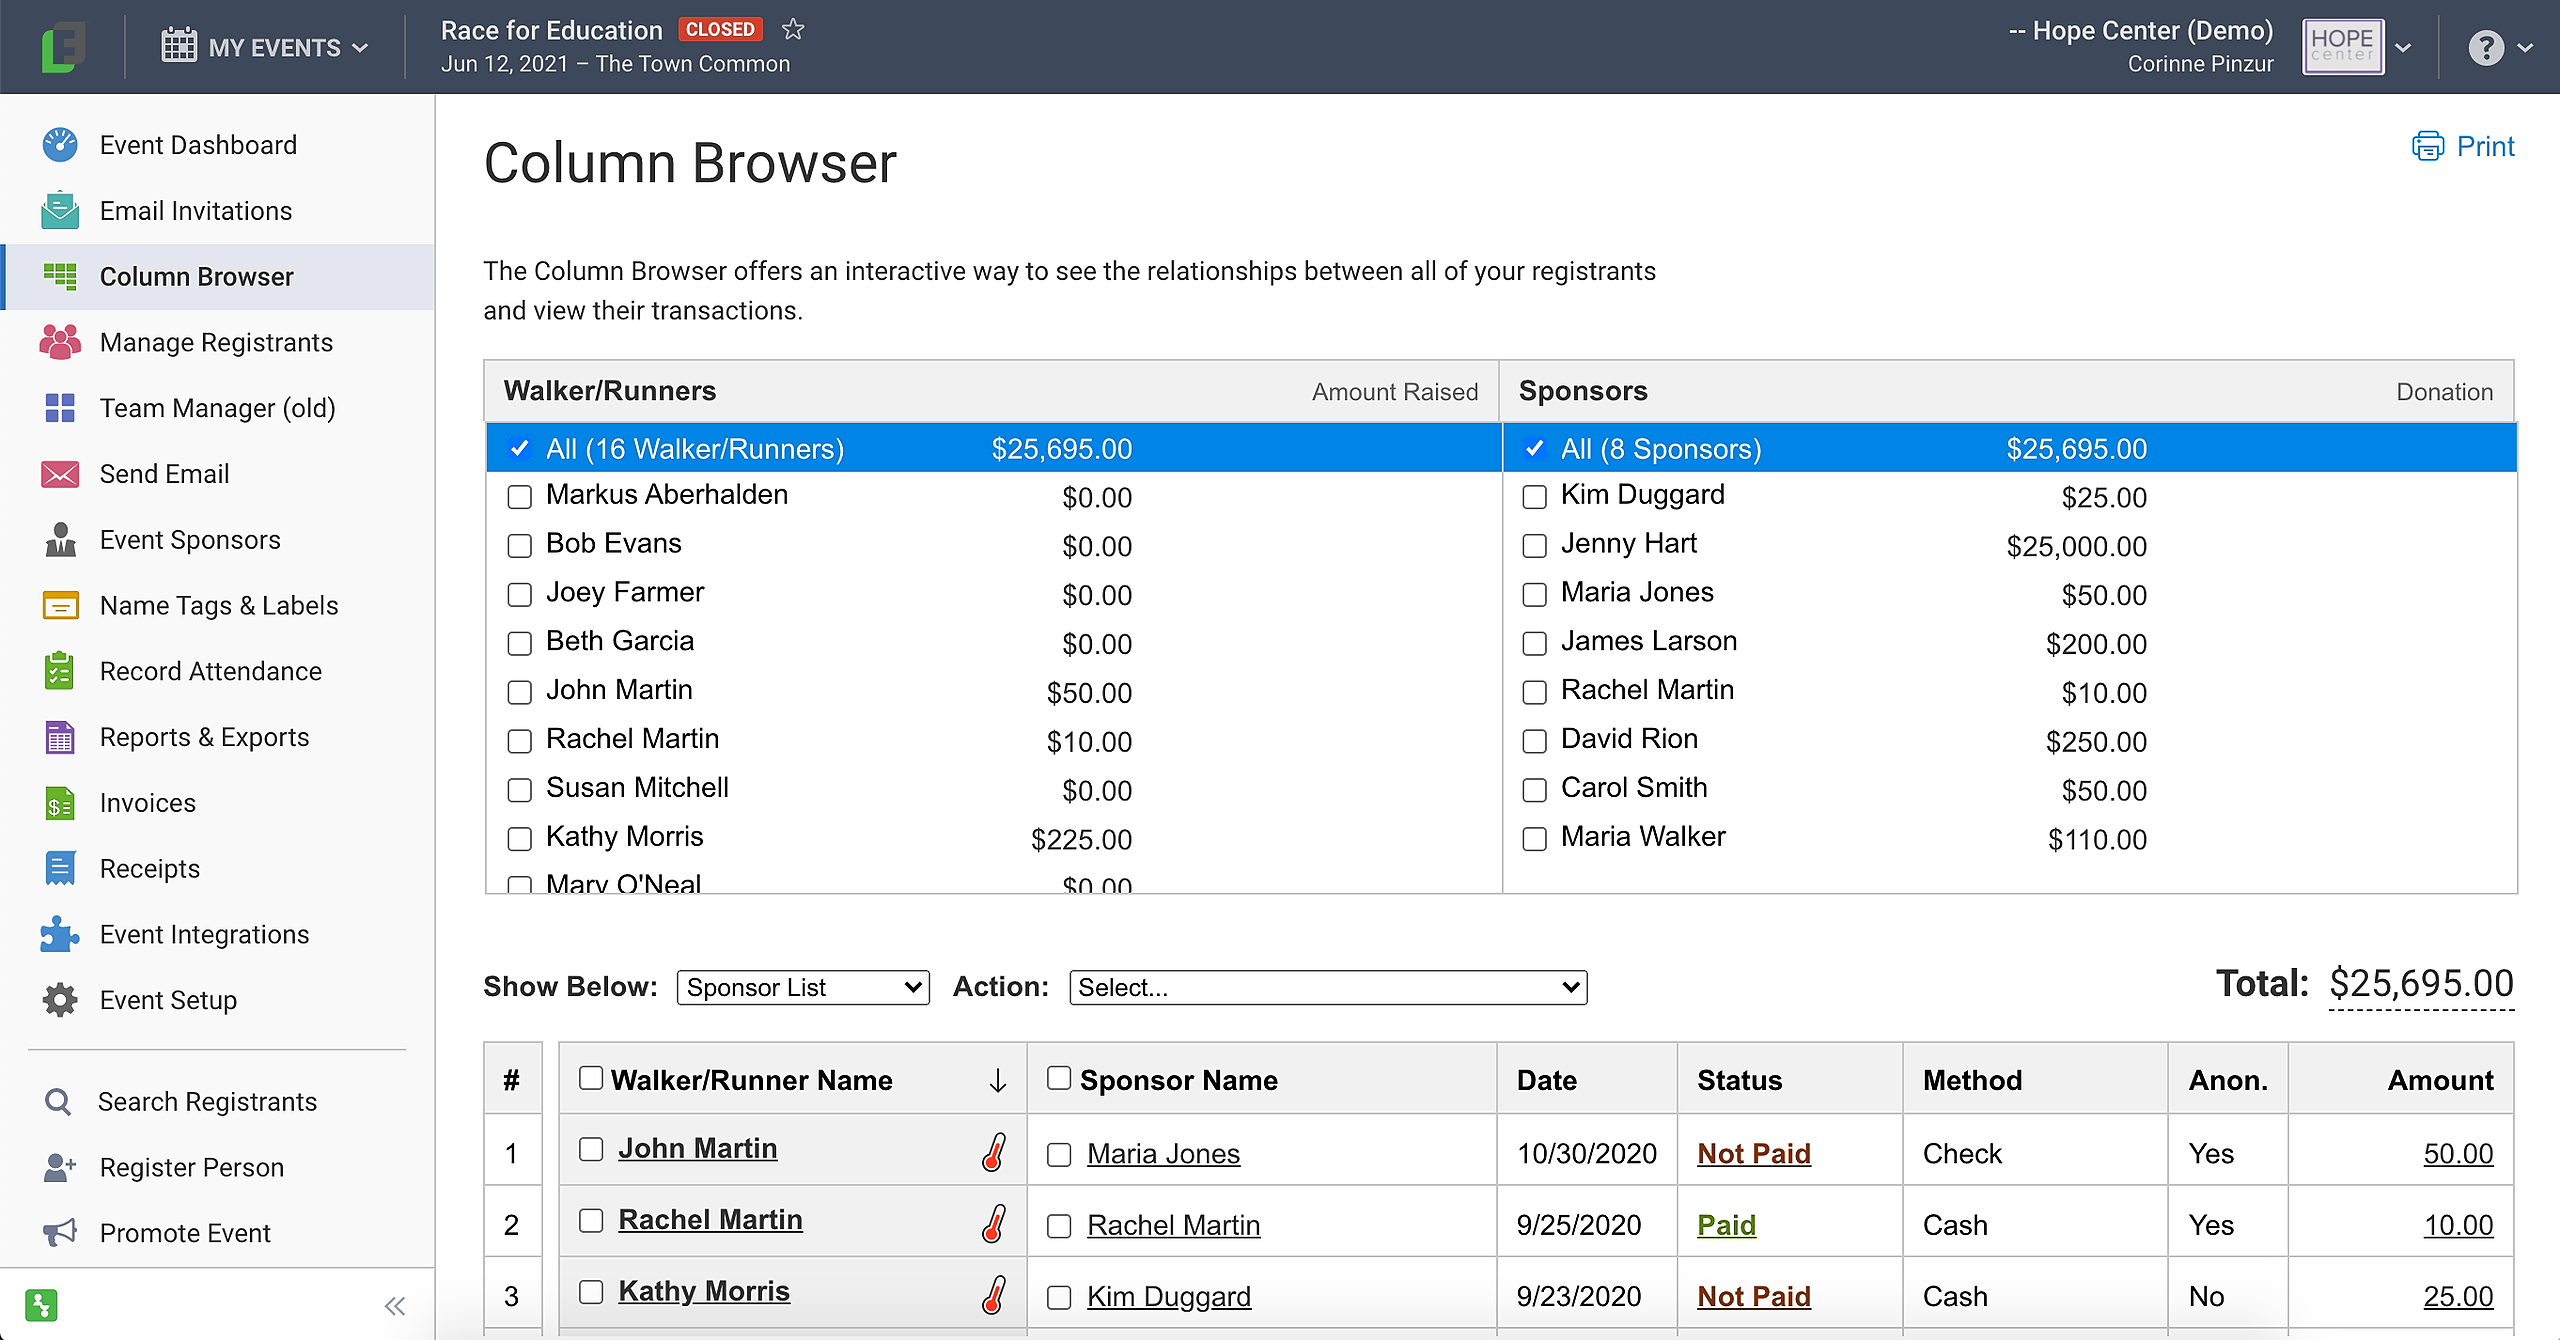Click the Event Integrations puzzle icon
The height and width of the screenshot is (1340, 2560).
tap(60, 934)
